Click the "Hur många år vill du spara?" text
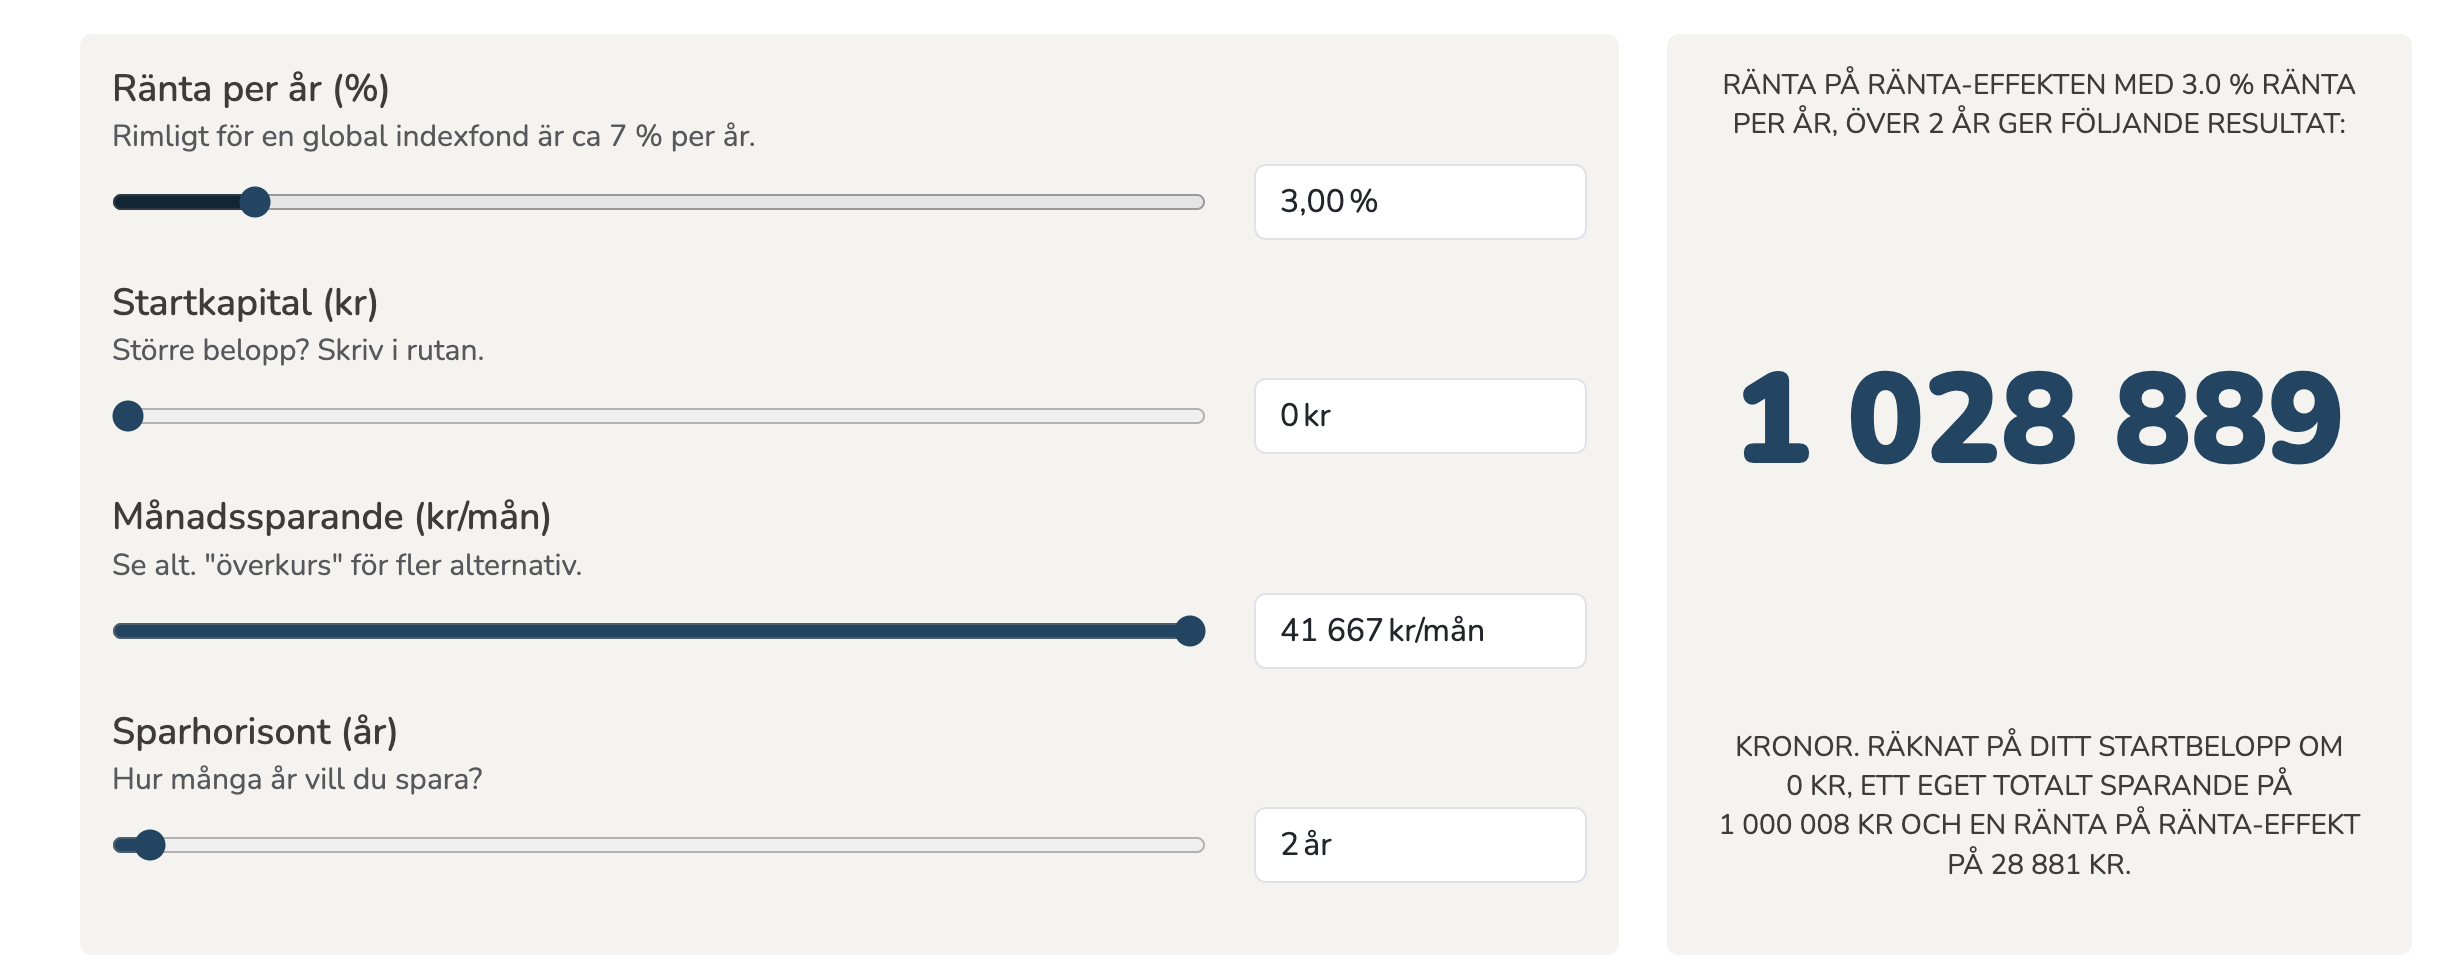 pyautogui.click(x=297, y=779)
